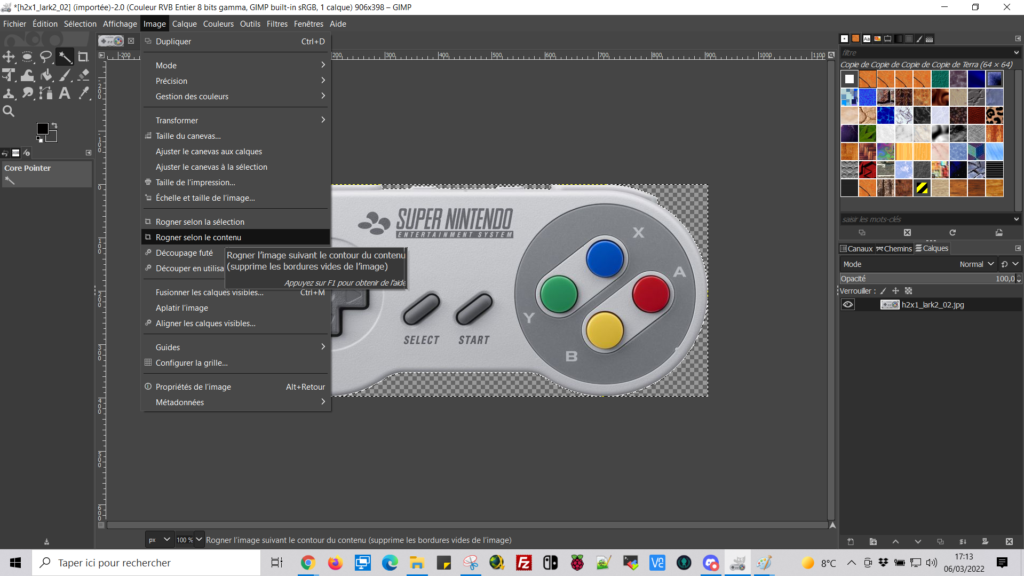Select the h2x1_lark2_02.jpg layer thumbnail
The width and height of the screenshot is (1024, 576).
coord(889,305)
